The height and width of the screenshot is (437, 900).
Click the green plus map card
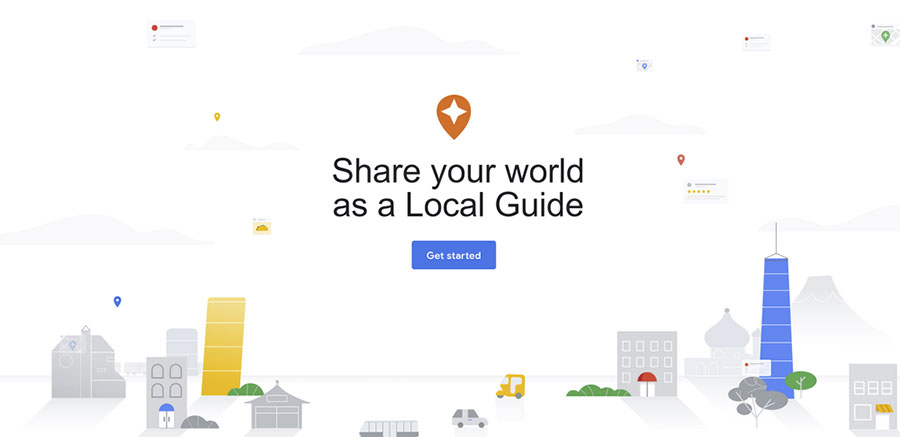(x=885, y=35)
